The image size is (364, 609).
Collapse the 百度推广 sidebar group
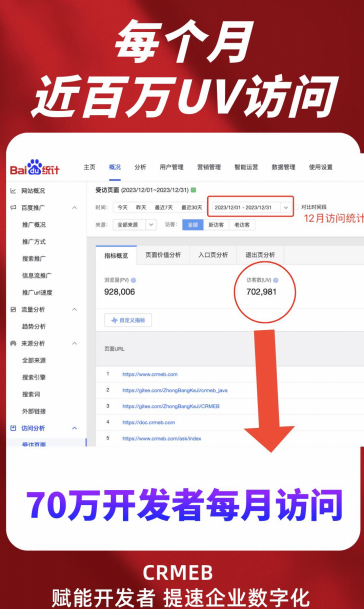coord(75,208)
